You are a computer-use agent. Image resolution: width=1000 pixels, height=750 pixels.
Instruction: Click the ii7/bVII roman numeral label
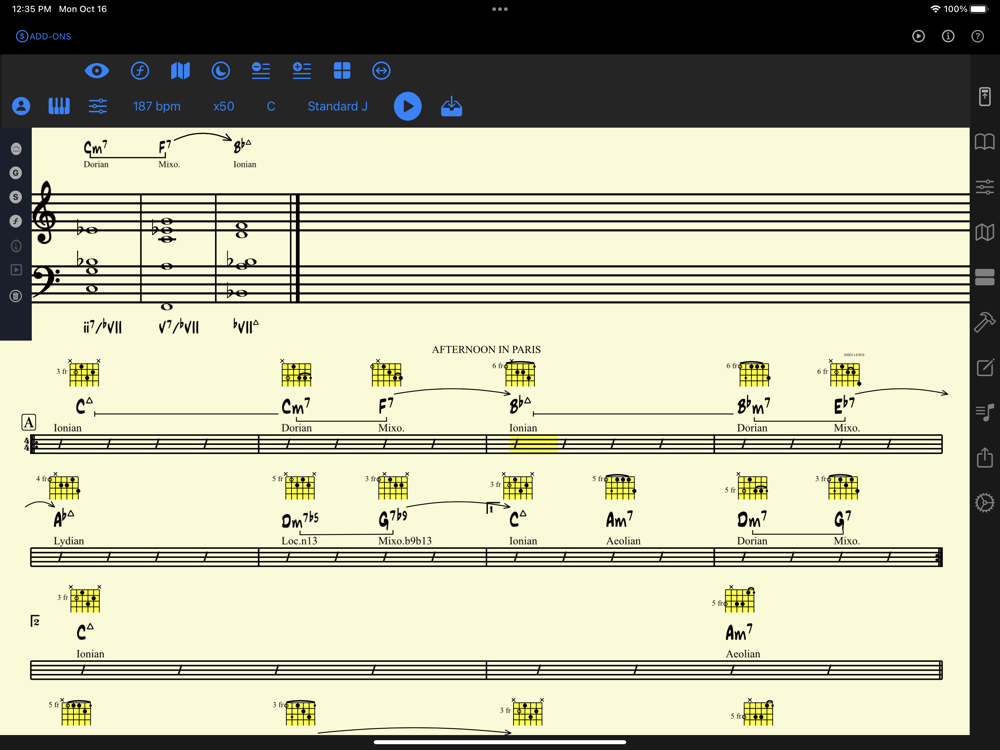(102, 327)
